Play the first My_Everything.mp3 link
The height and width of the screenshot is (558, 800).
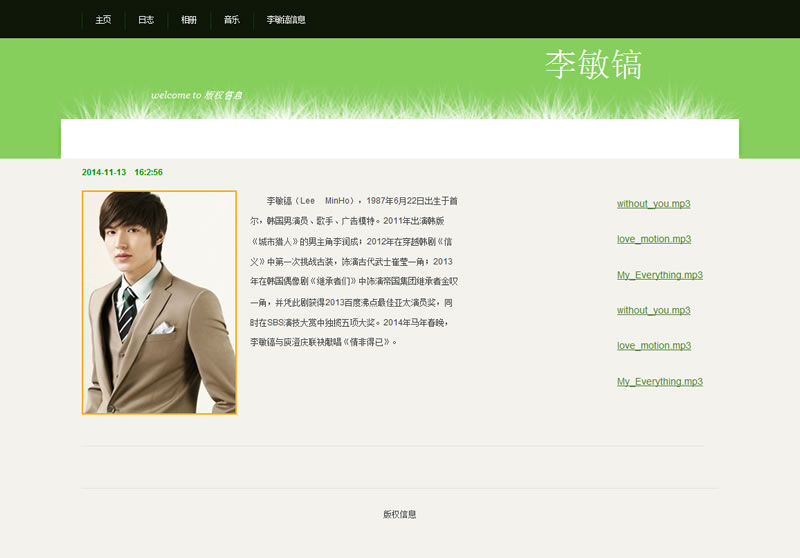(x=659, y=275)
